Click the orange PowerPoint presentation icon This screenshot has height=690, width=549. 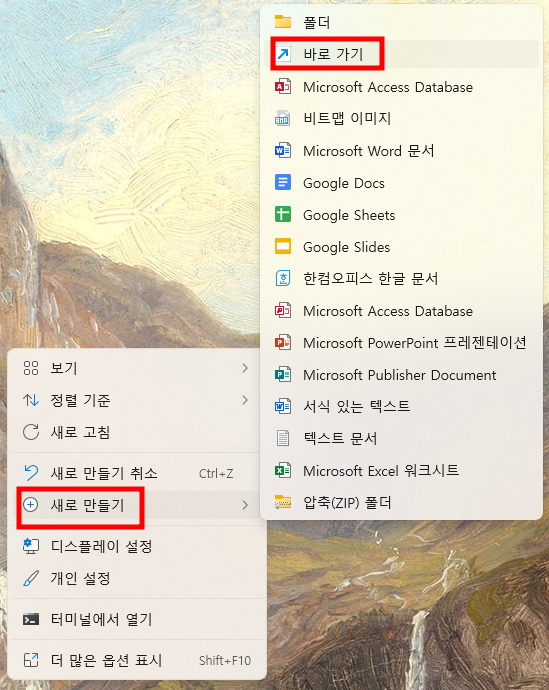(282, 342)
